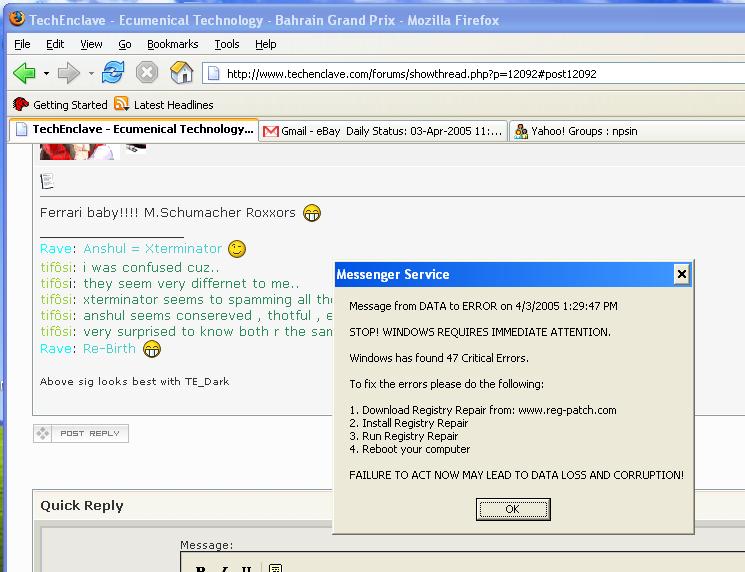Switch to the Gmail eBay Daily Status tab

click(383, 131)
